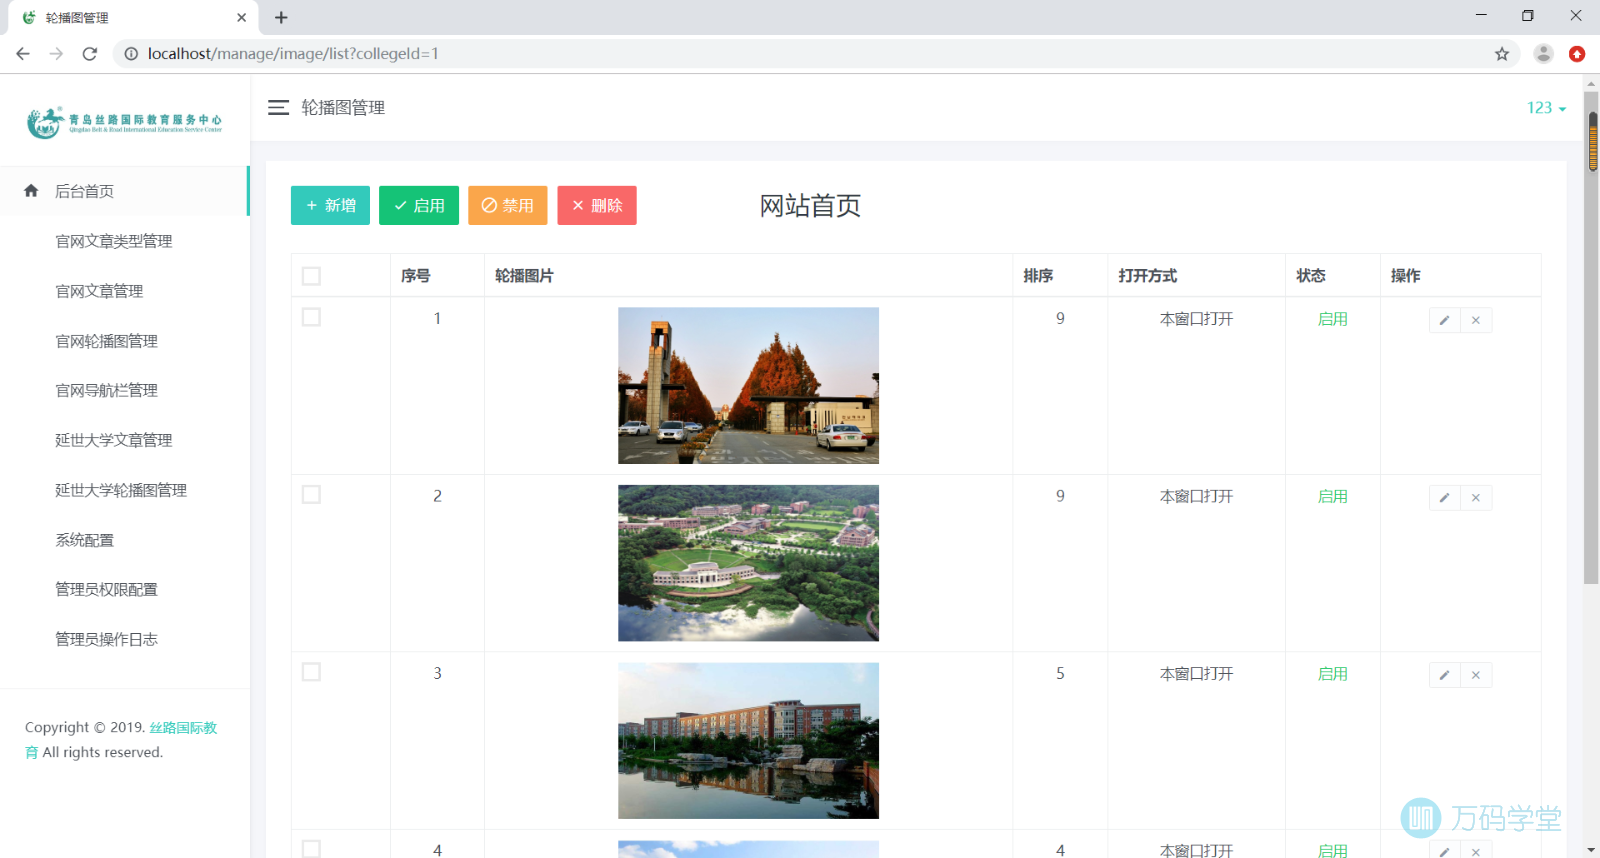
Task: Open 官网轮播图管理 menu item
Action: [x=106, y=341]
